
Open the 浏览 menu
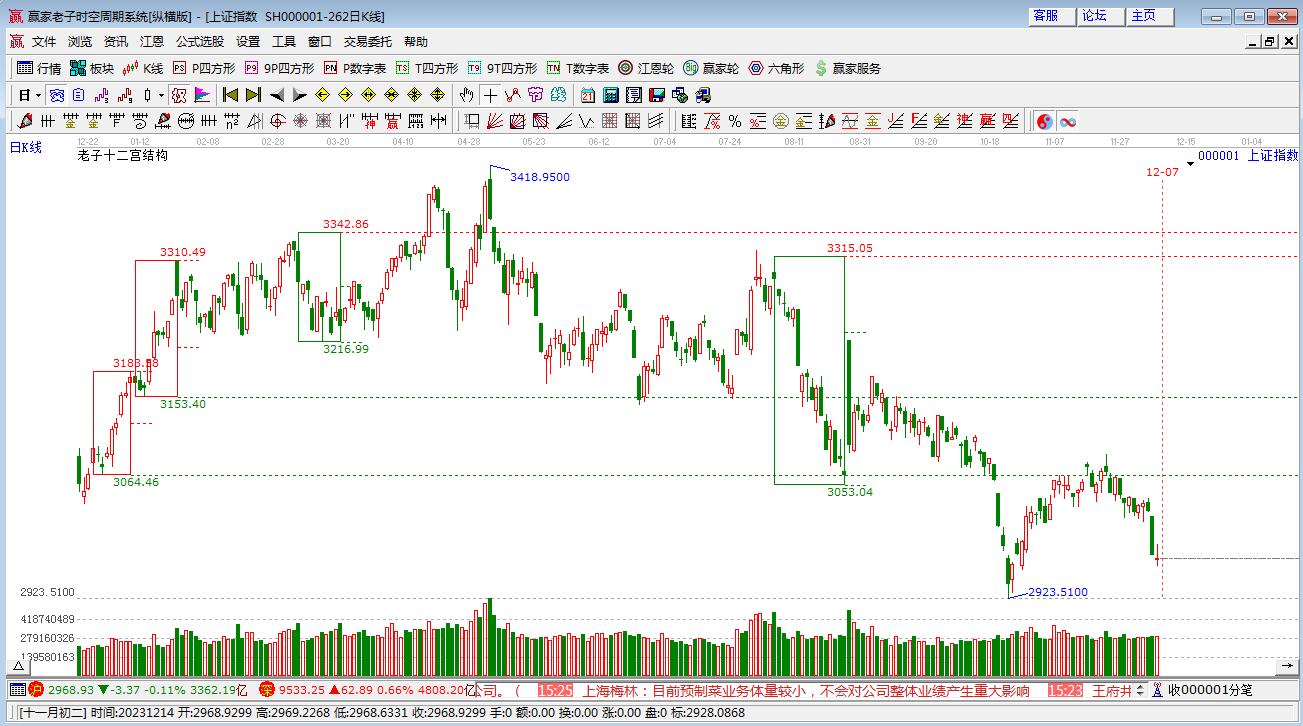[x=80, y=41]
